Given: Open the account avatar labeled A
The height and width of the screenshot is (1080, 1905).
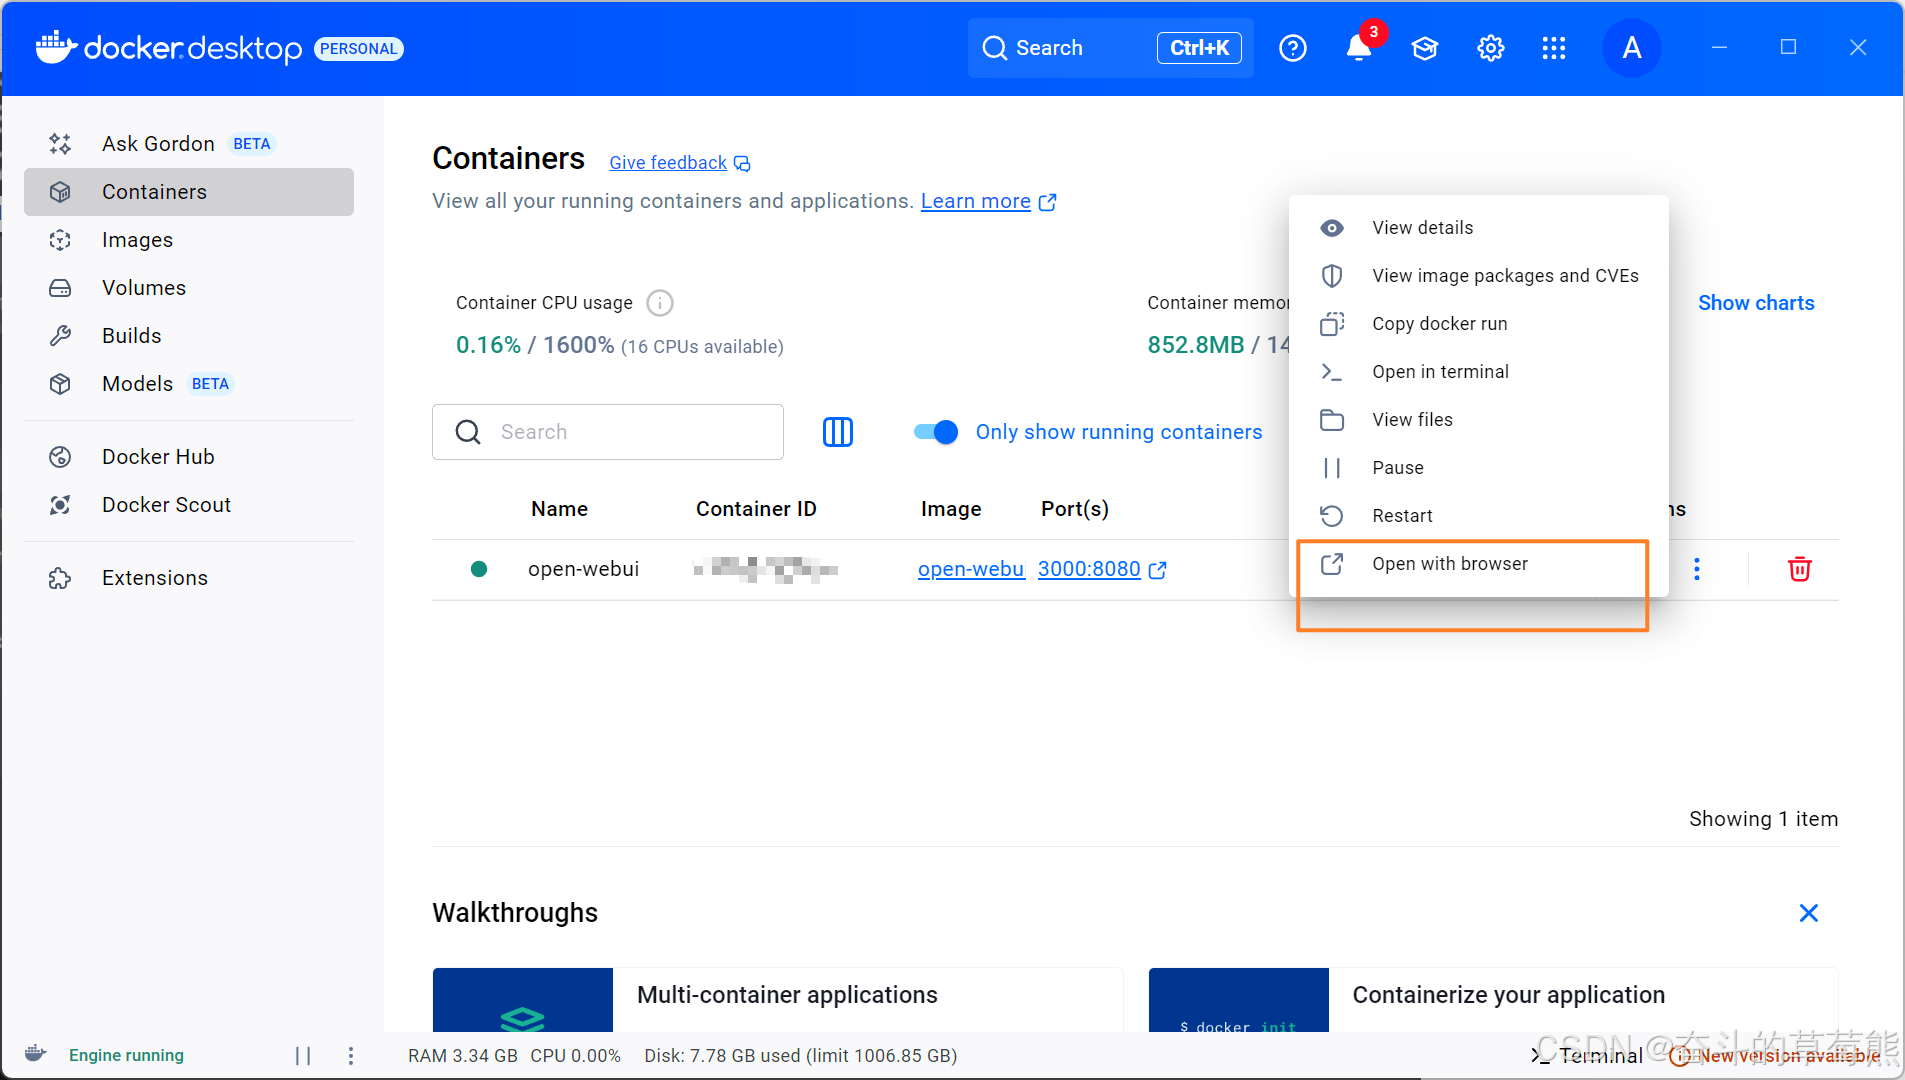Looking at the screenshot, I should point(1632,48).
